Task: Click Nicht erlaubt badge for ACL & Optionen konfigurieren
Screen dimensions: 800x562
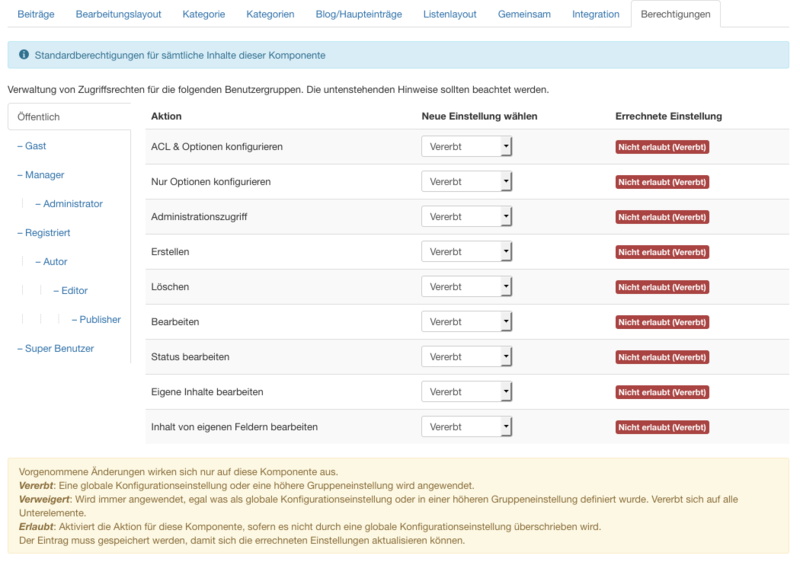Action: 662,147
